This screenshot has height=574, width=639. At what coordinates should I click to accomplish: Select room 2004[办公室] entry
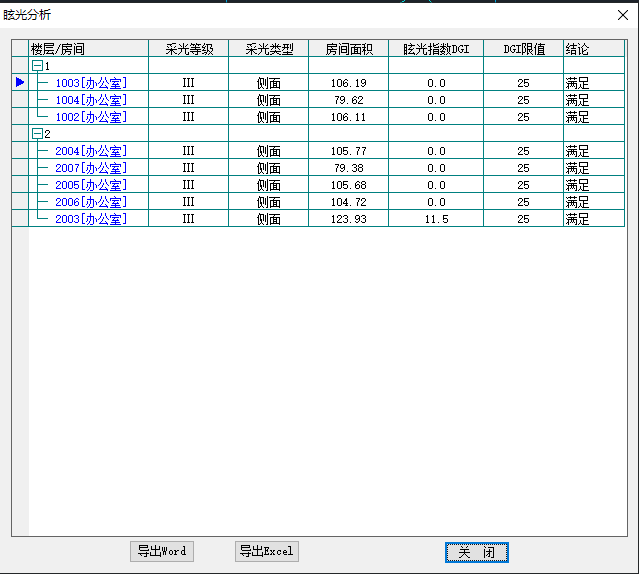[90, 151]
